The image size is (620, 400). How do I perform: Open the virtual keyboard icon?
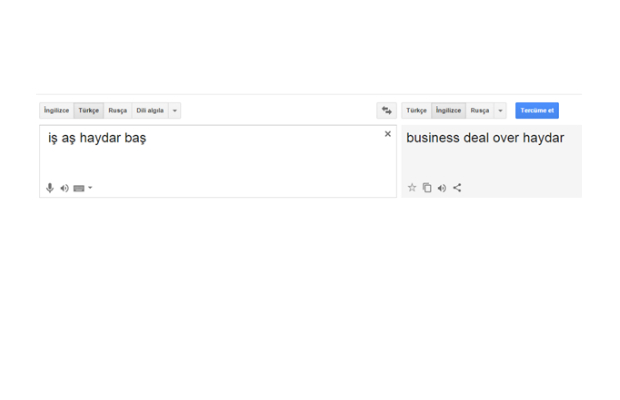[x=78, y=188]
